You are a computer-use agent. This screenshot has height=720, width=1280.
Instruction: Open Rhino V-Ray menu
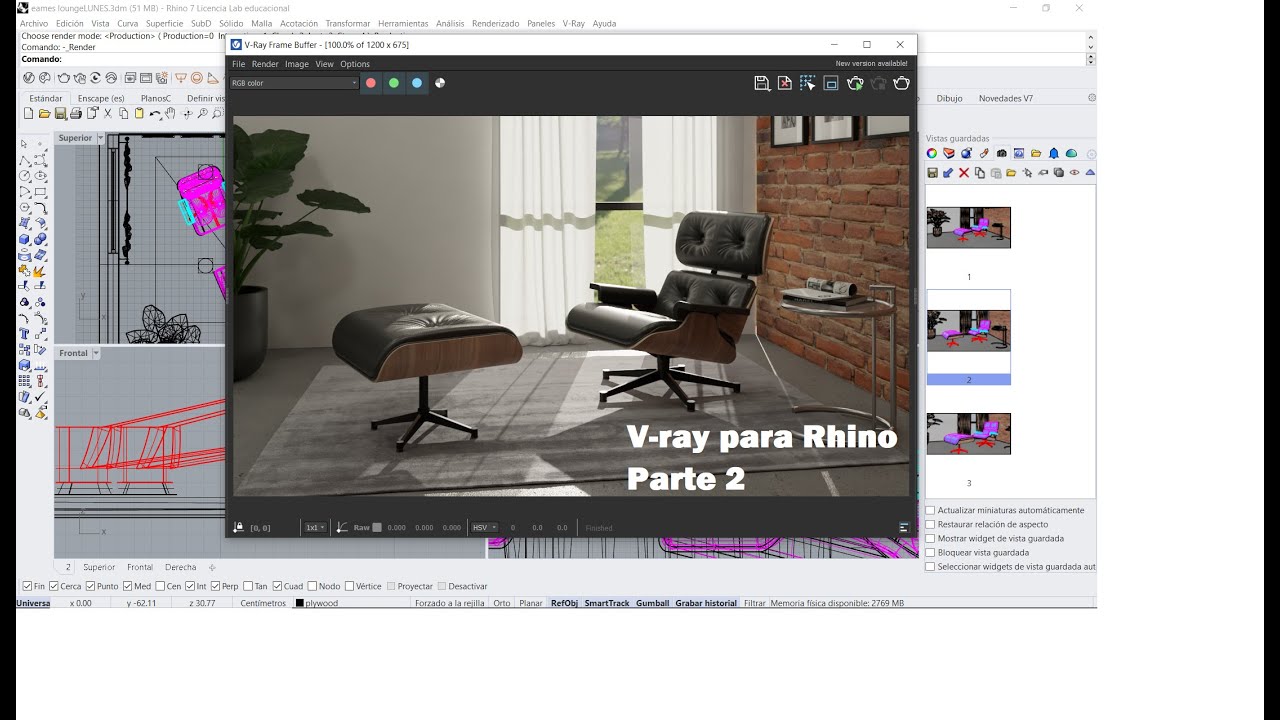point(574,23)
